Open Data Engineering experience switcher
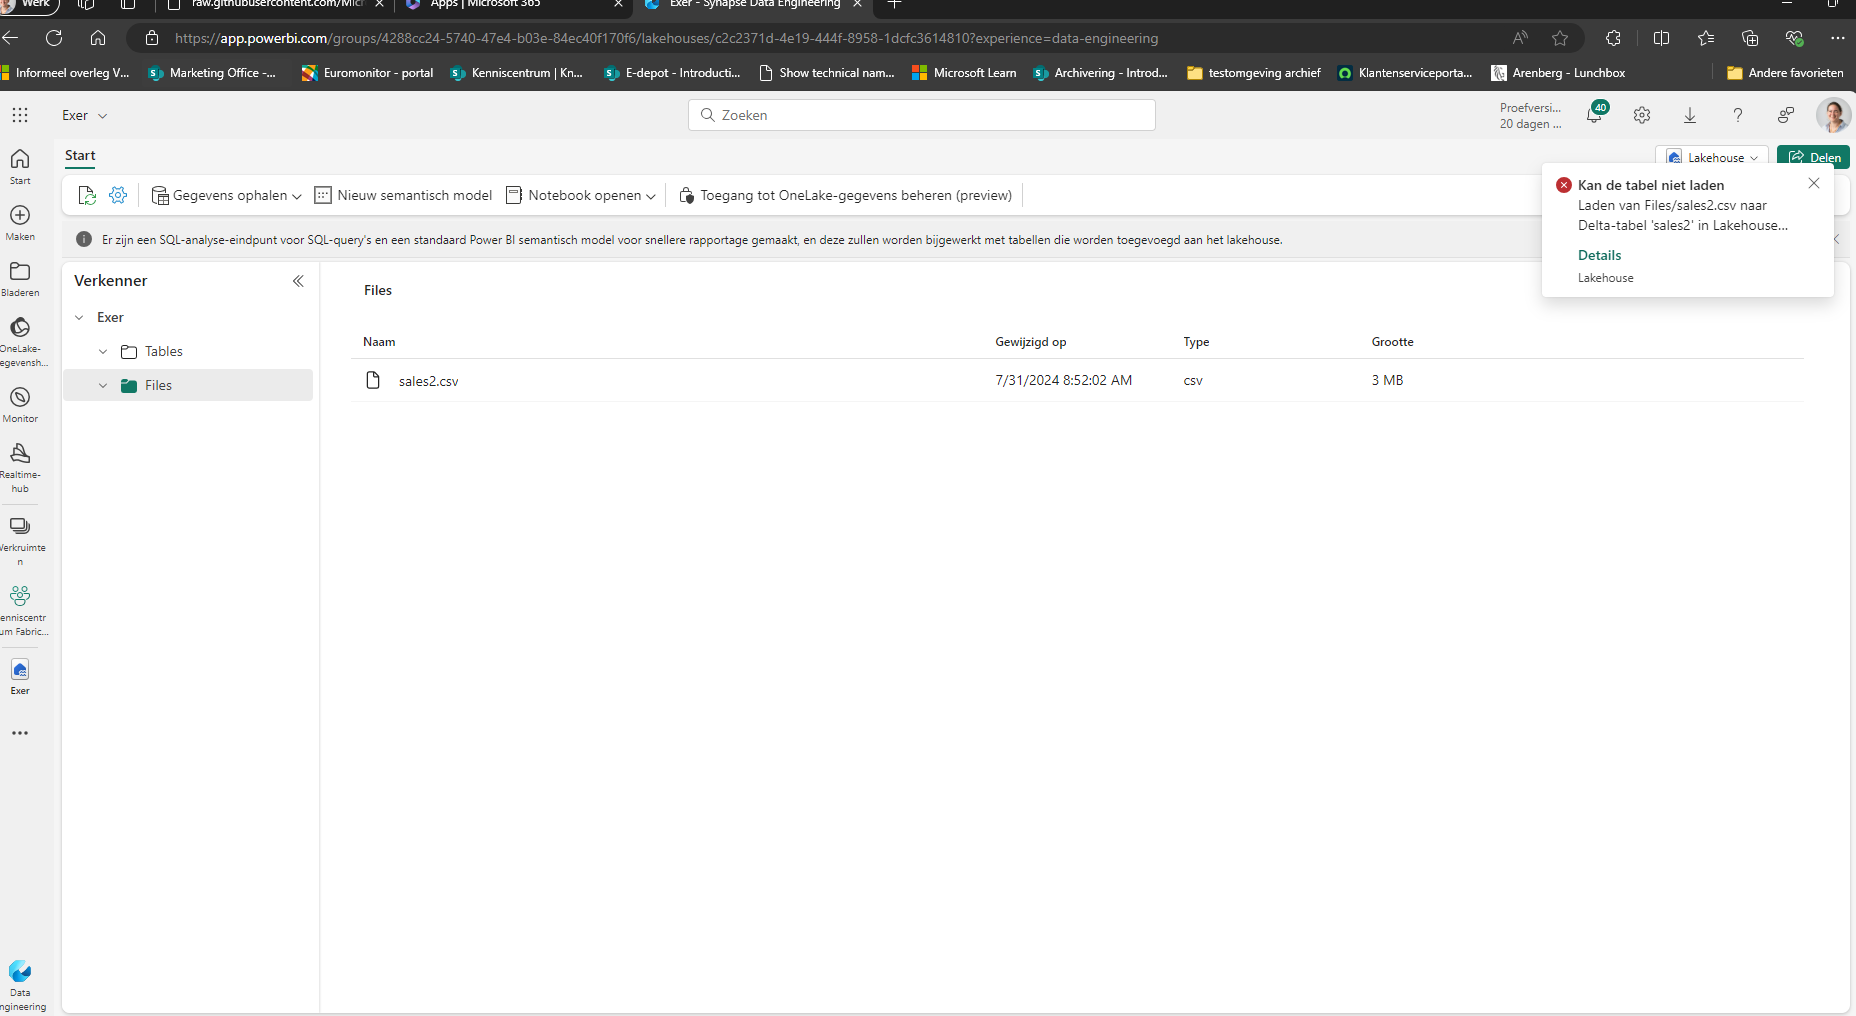1856x1016 pixels. [x=20, y=985]
